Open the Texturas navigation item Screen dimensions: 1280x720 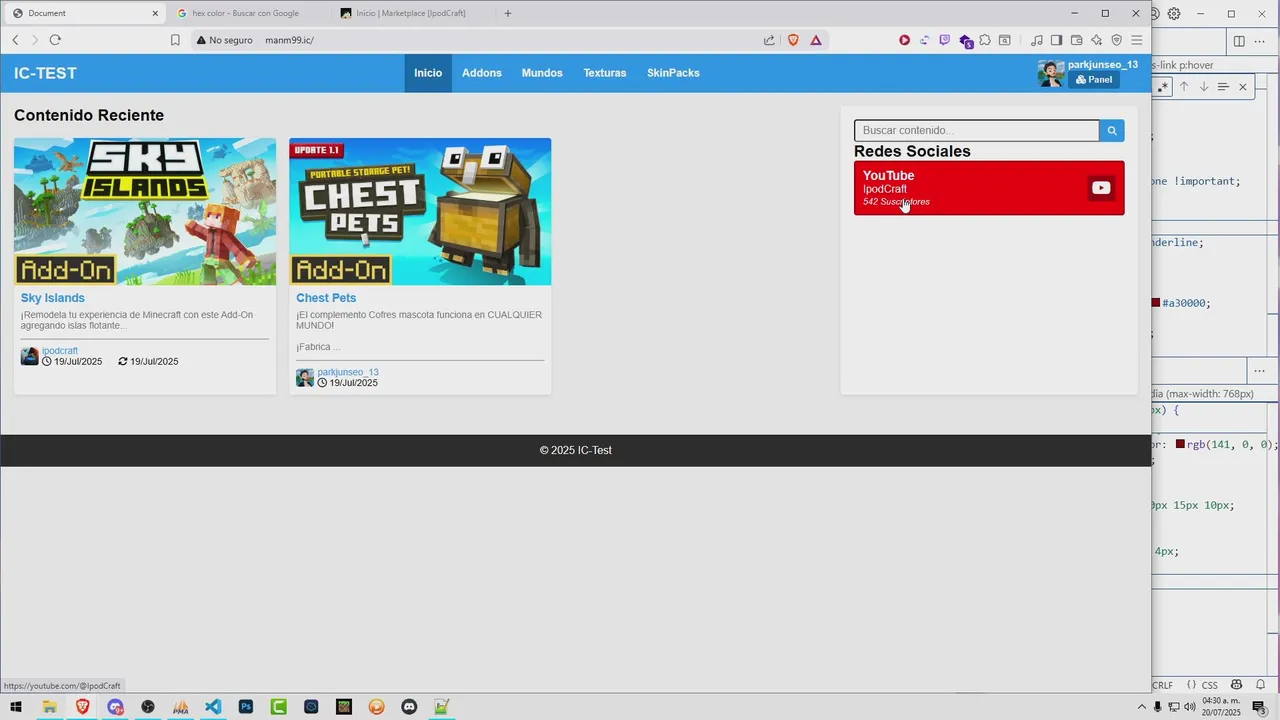click(605, 73)
